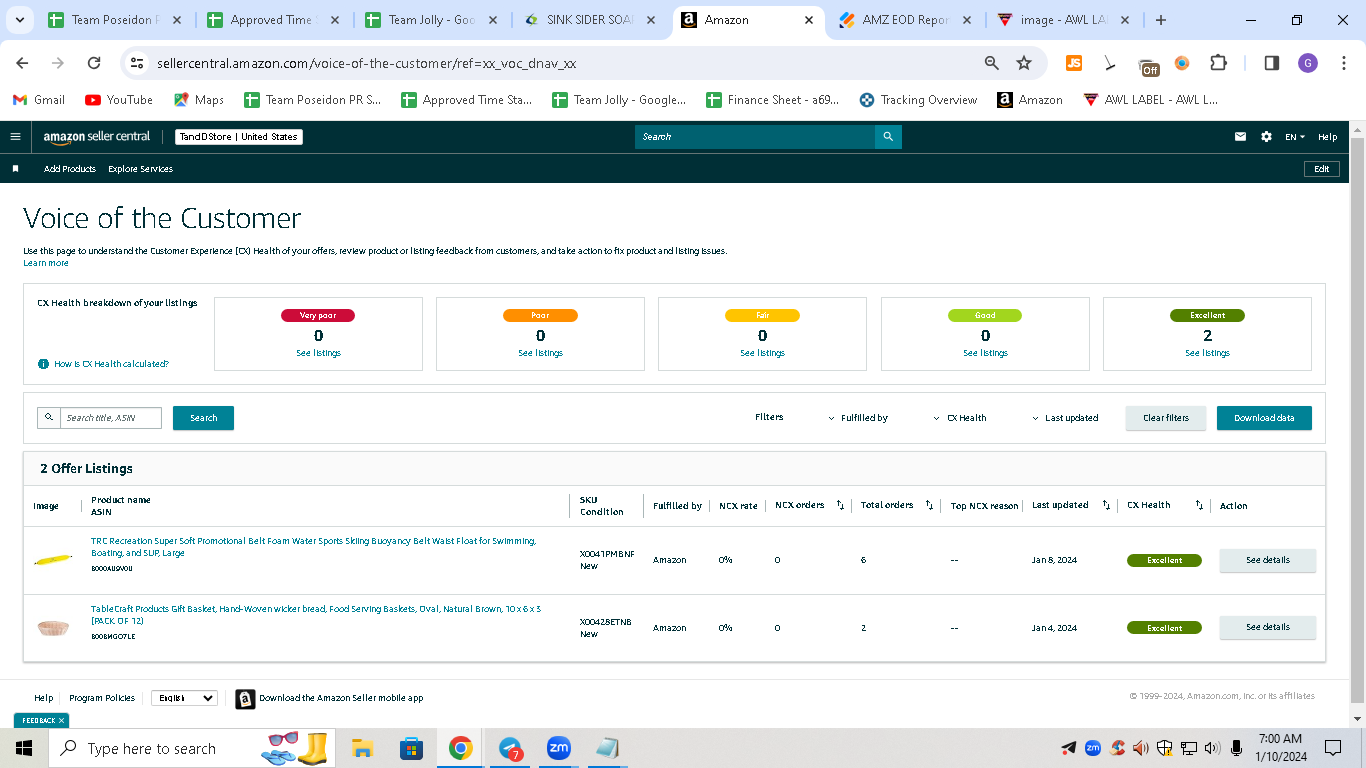Open the TRC Recreation product title link

pos(313,547)
